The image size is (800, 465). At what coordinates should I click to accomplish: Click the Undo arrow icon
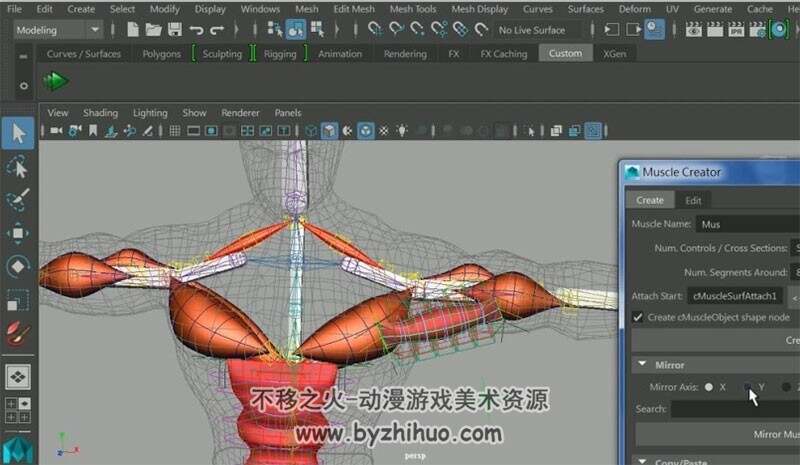pyautogui.click(x=196, y=30)
